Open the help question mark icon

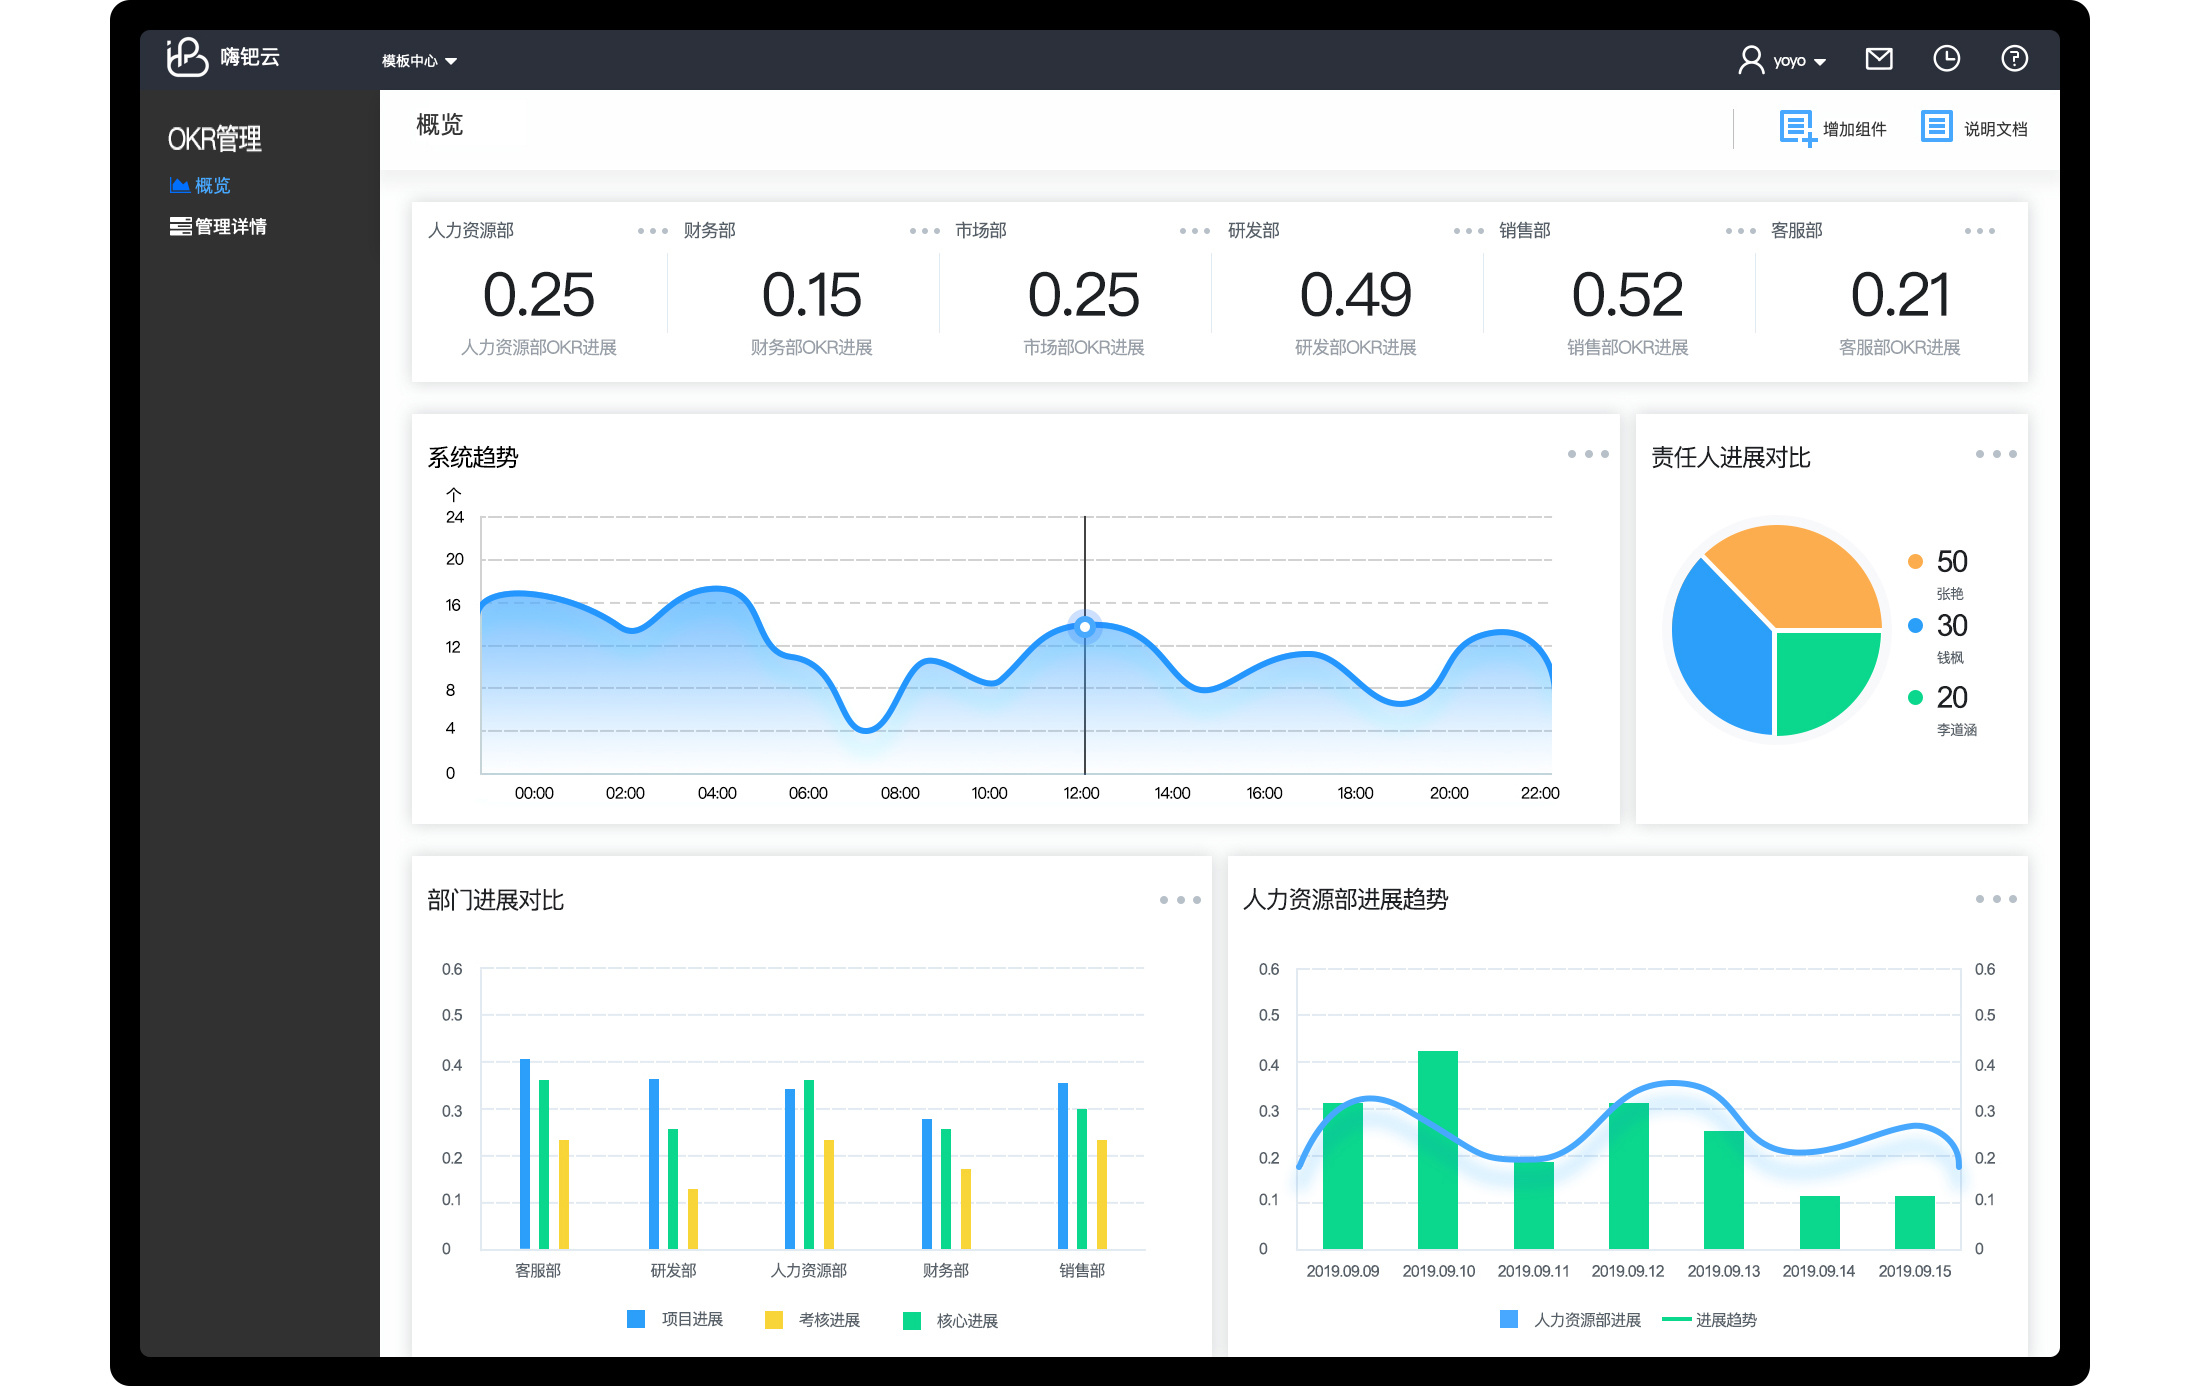2014,59
